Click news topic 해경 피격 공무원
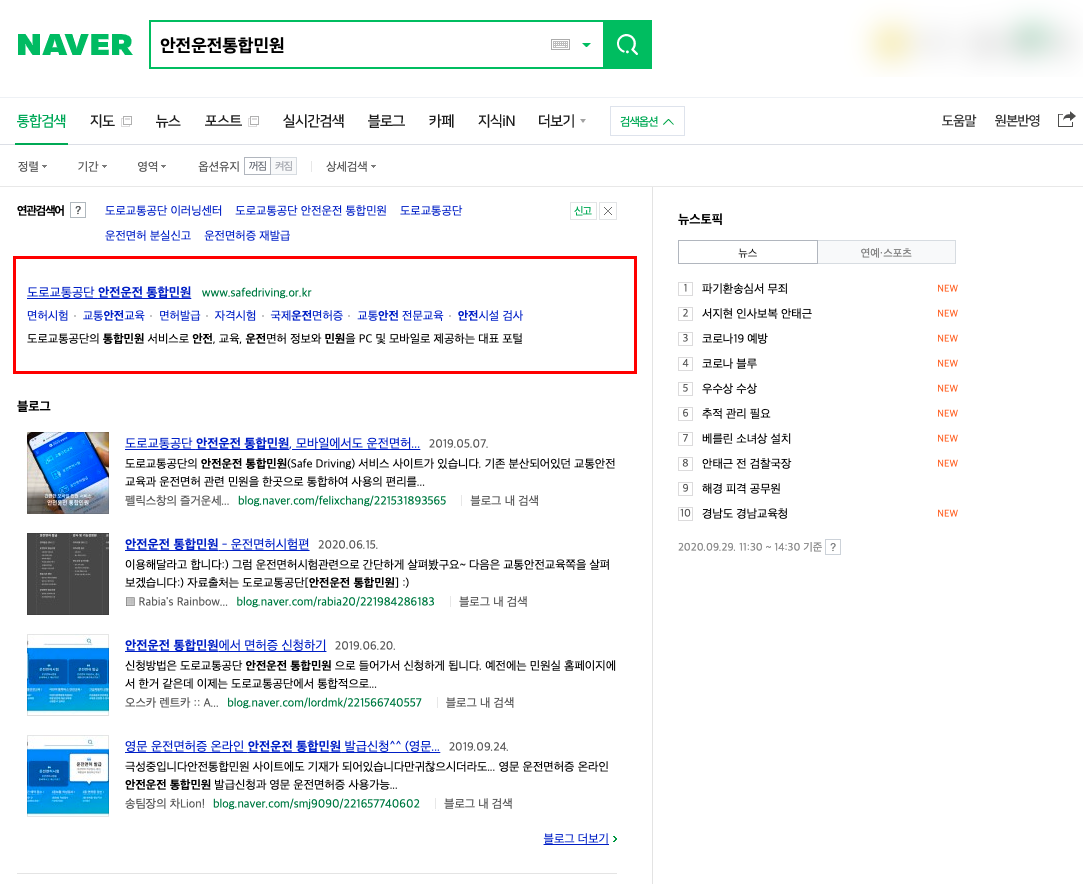This screenshot has width=1083, height=884. pyautogui.click(x=741, y=488)
